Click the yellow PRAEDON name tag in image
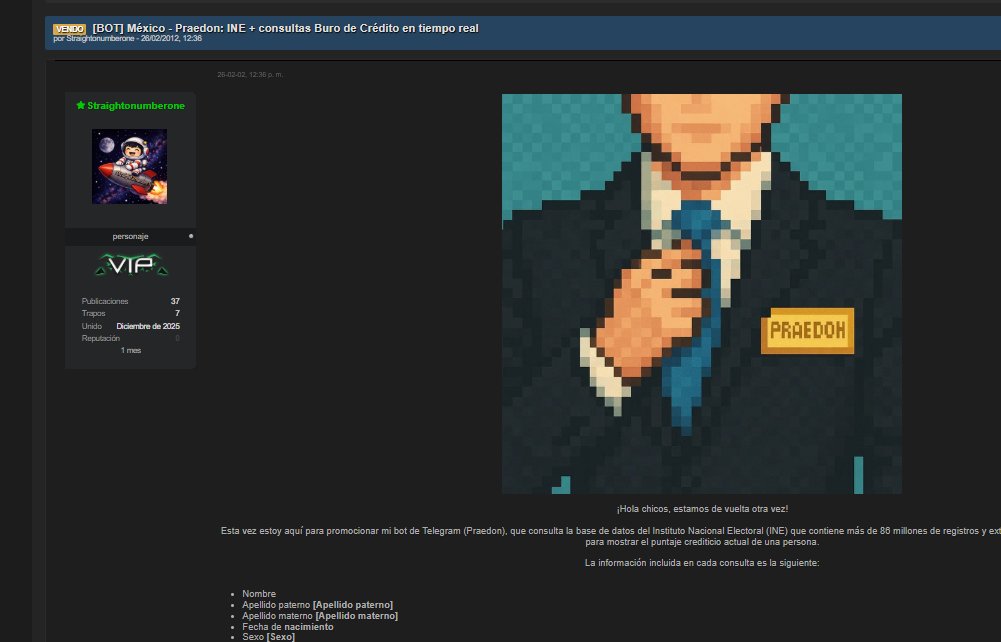 [808, 331]
